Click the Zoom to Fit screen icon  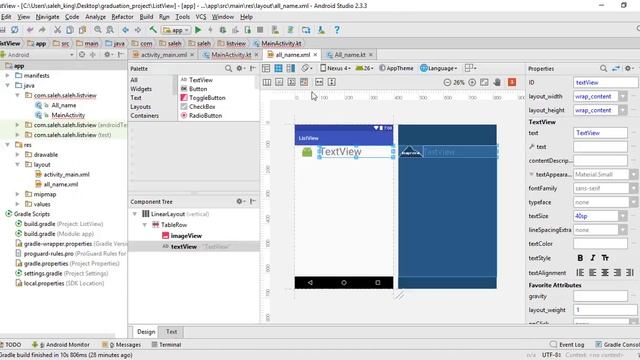(x=484, y=82)
